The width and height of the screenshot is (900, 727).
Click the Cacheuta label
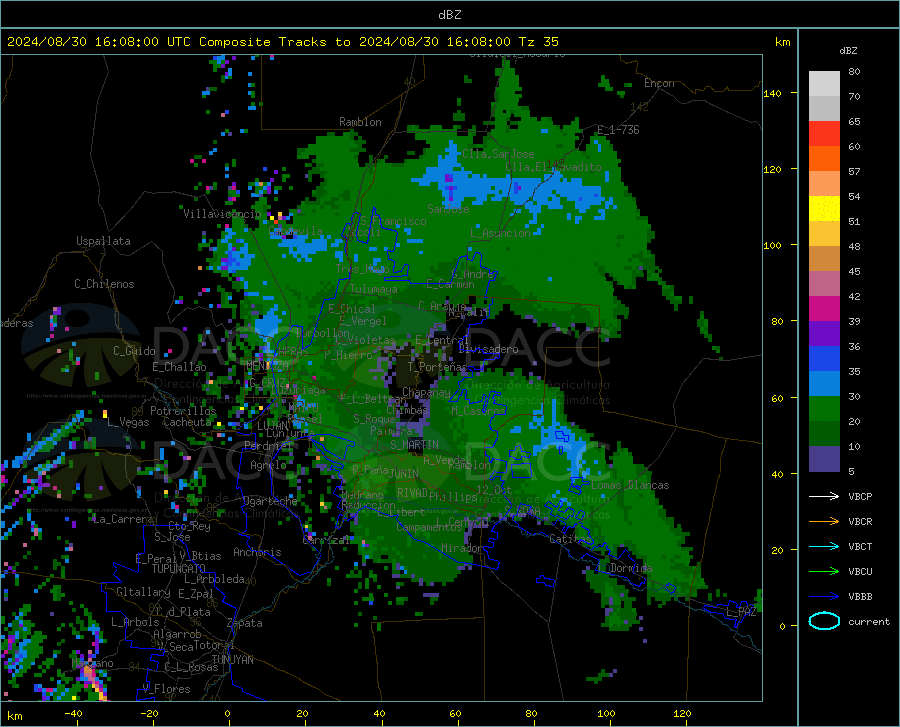(187, 422)
